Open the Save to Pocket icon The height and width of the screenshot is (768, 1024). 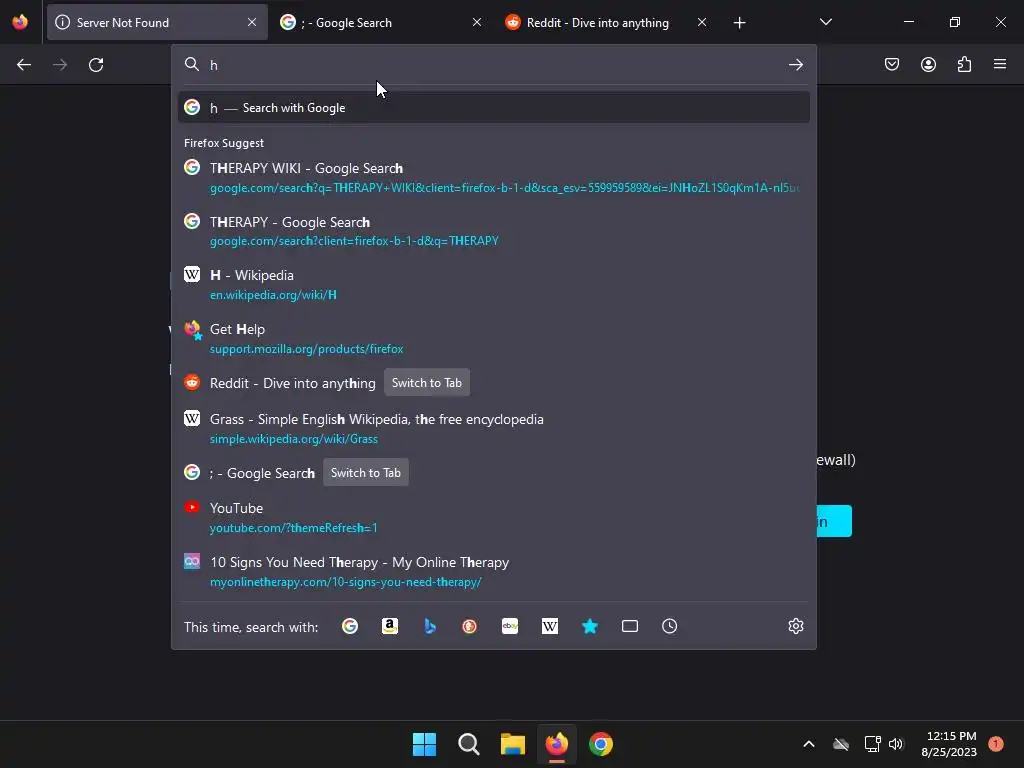click(892, 64)
